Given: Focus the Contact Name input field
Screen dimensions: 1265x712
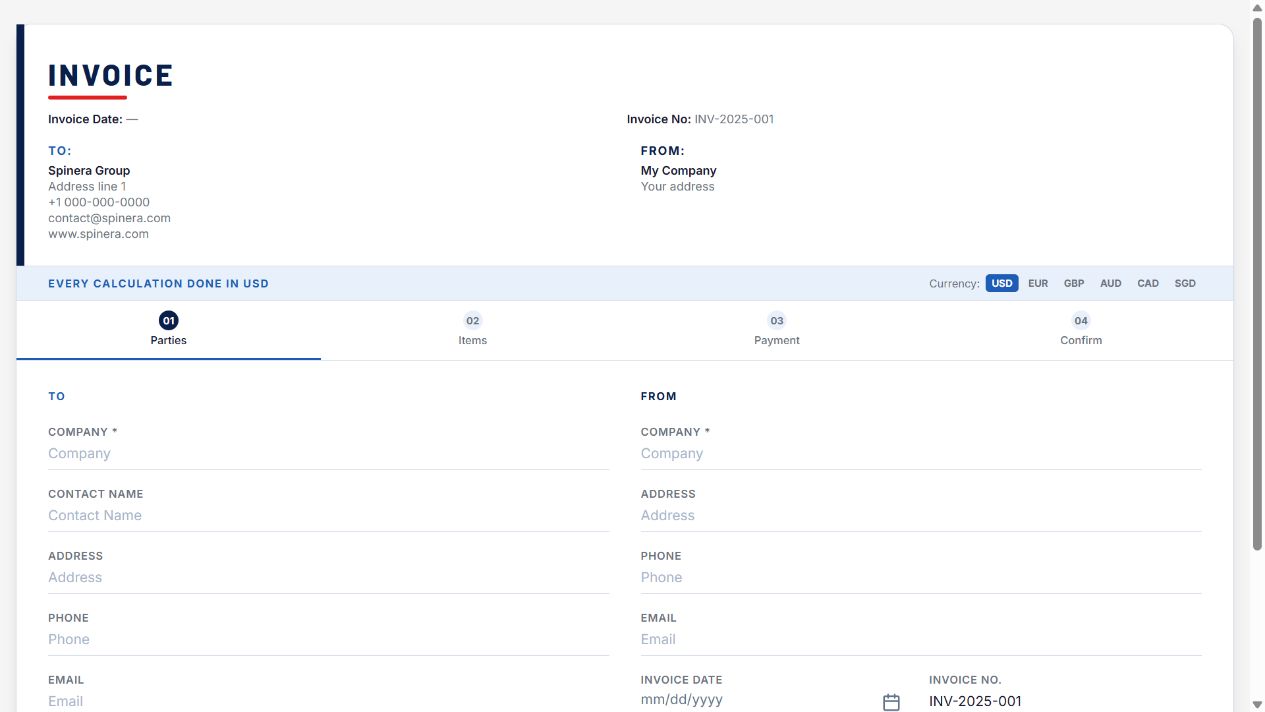Looking at the screenshot, I should [328, 516].
